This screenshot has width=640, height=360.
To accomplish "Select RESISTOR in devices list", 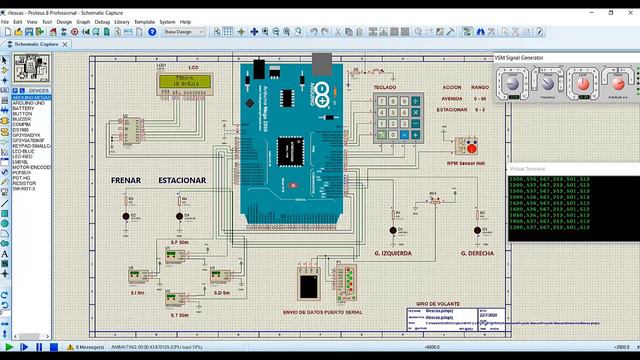I will pos(24,184).
